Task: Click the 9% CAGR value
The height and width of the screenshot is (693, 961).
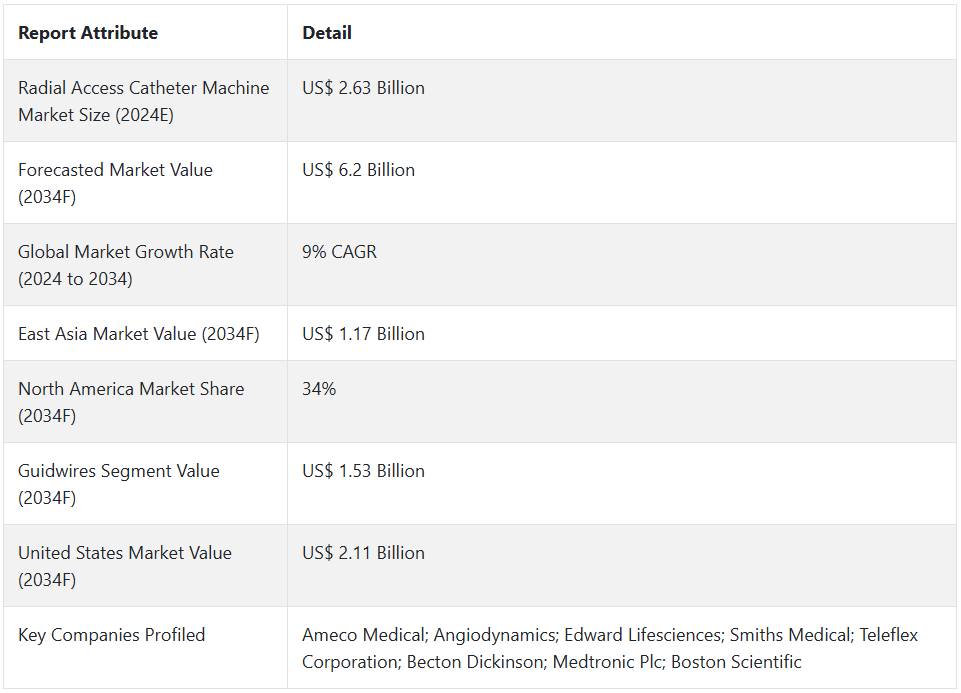Action: tap(339, 252)
